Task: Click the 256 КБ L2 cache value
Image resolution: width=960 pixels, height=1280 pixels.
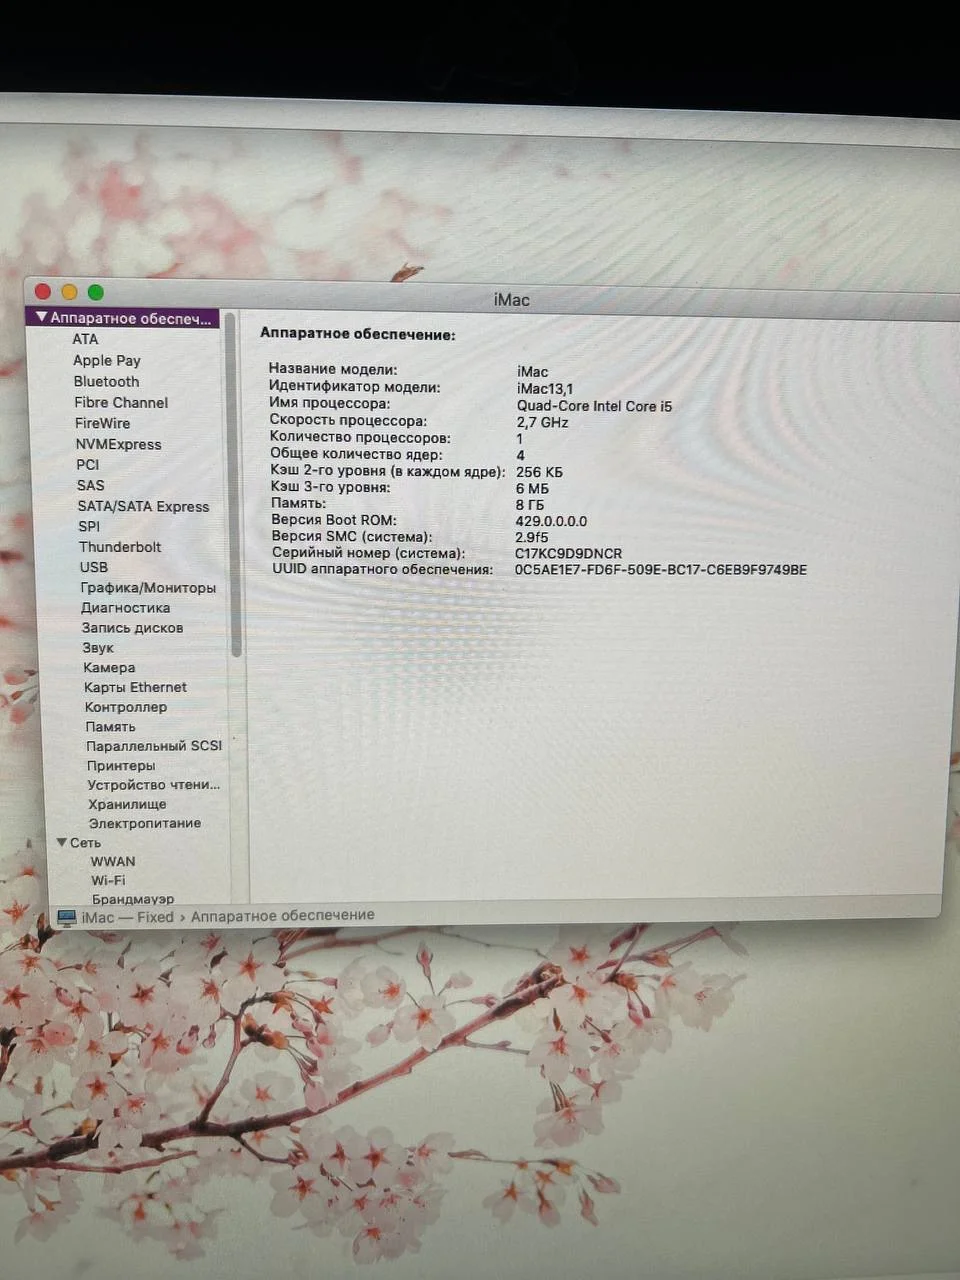Action: coord(539,472)
